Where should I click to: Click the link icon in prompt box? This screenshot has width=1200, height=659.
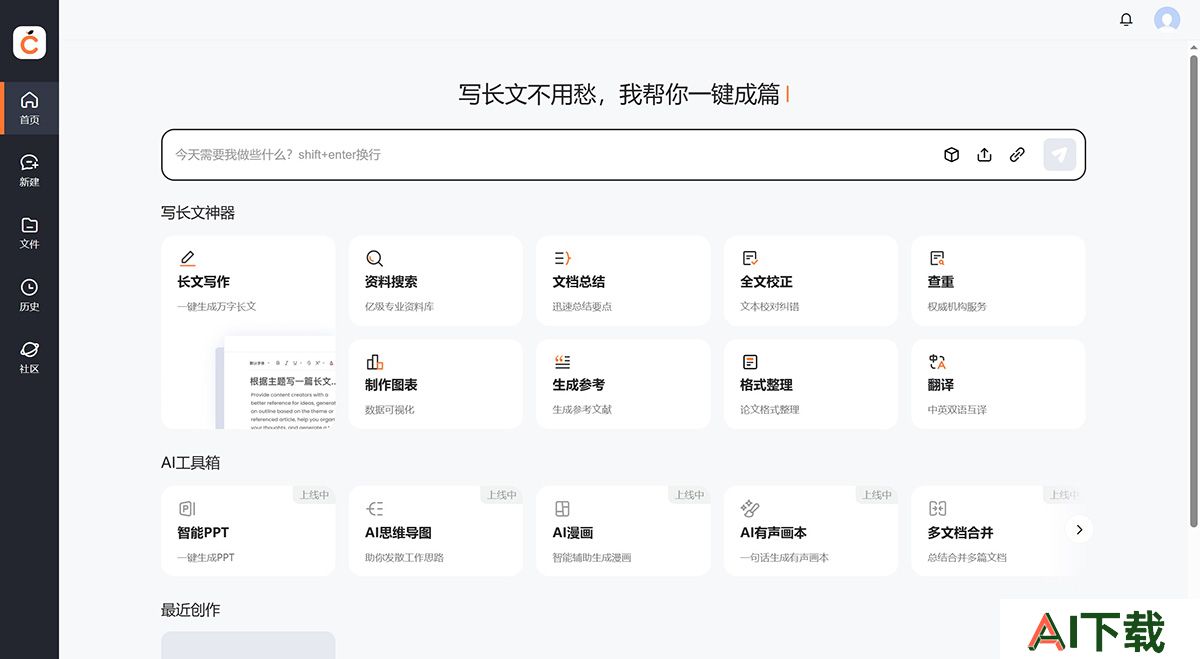click(1017, 155)
